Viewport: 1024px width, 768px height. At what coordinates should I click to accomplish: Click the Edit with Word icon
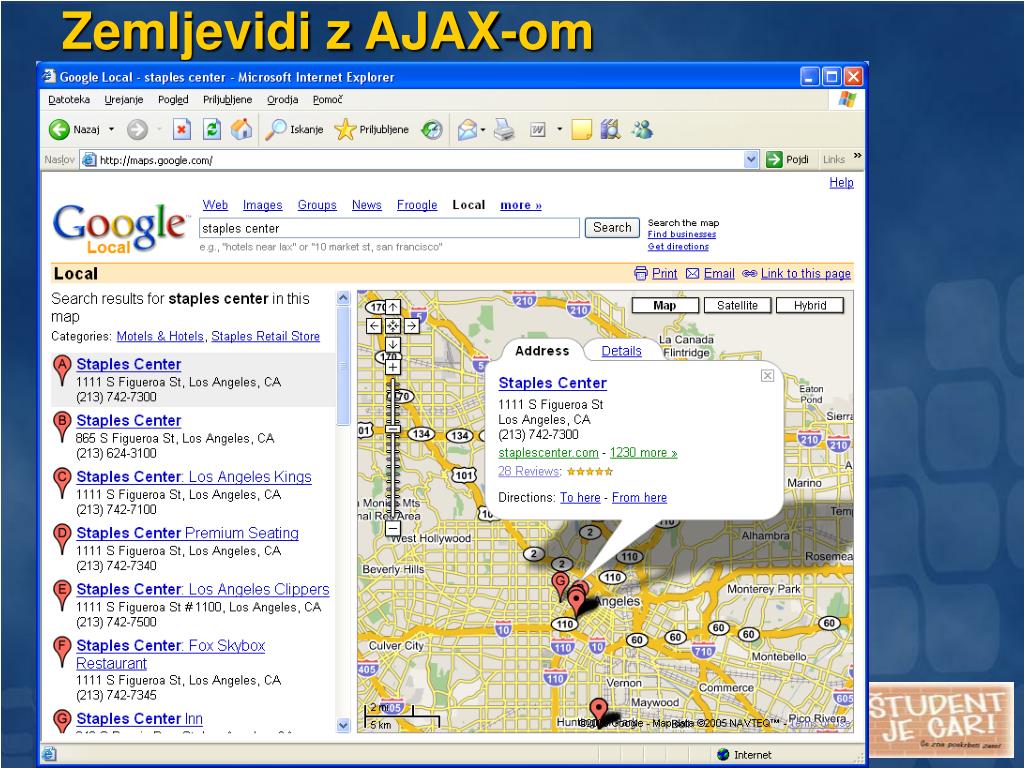point(537,129)
